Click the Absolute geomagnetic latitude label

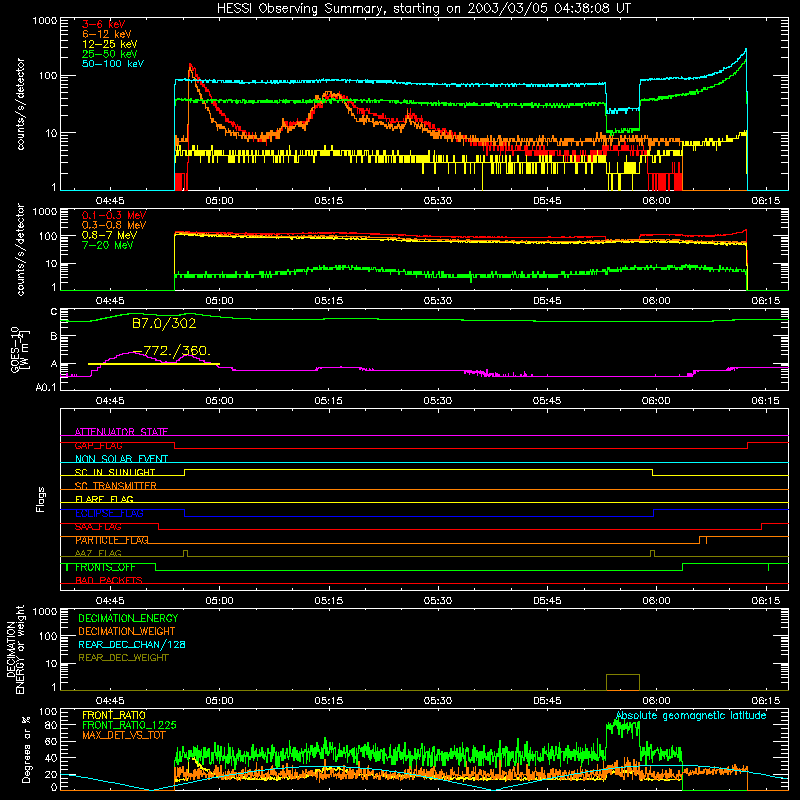[691, 716]
